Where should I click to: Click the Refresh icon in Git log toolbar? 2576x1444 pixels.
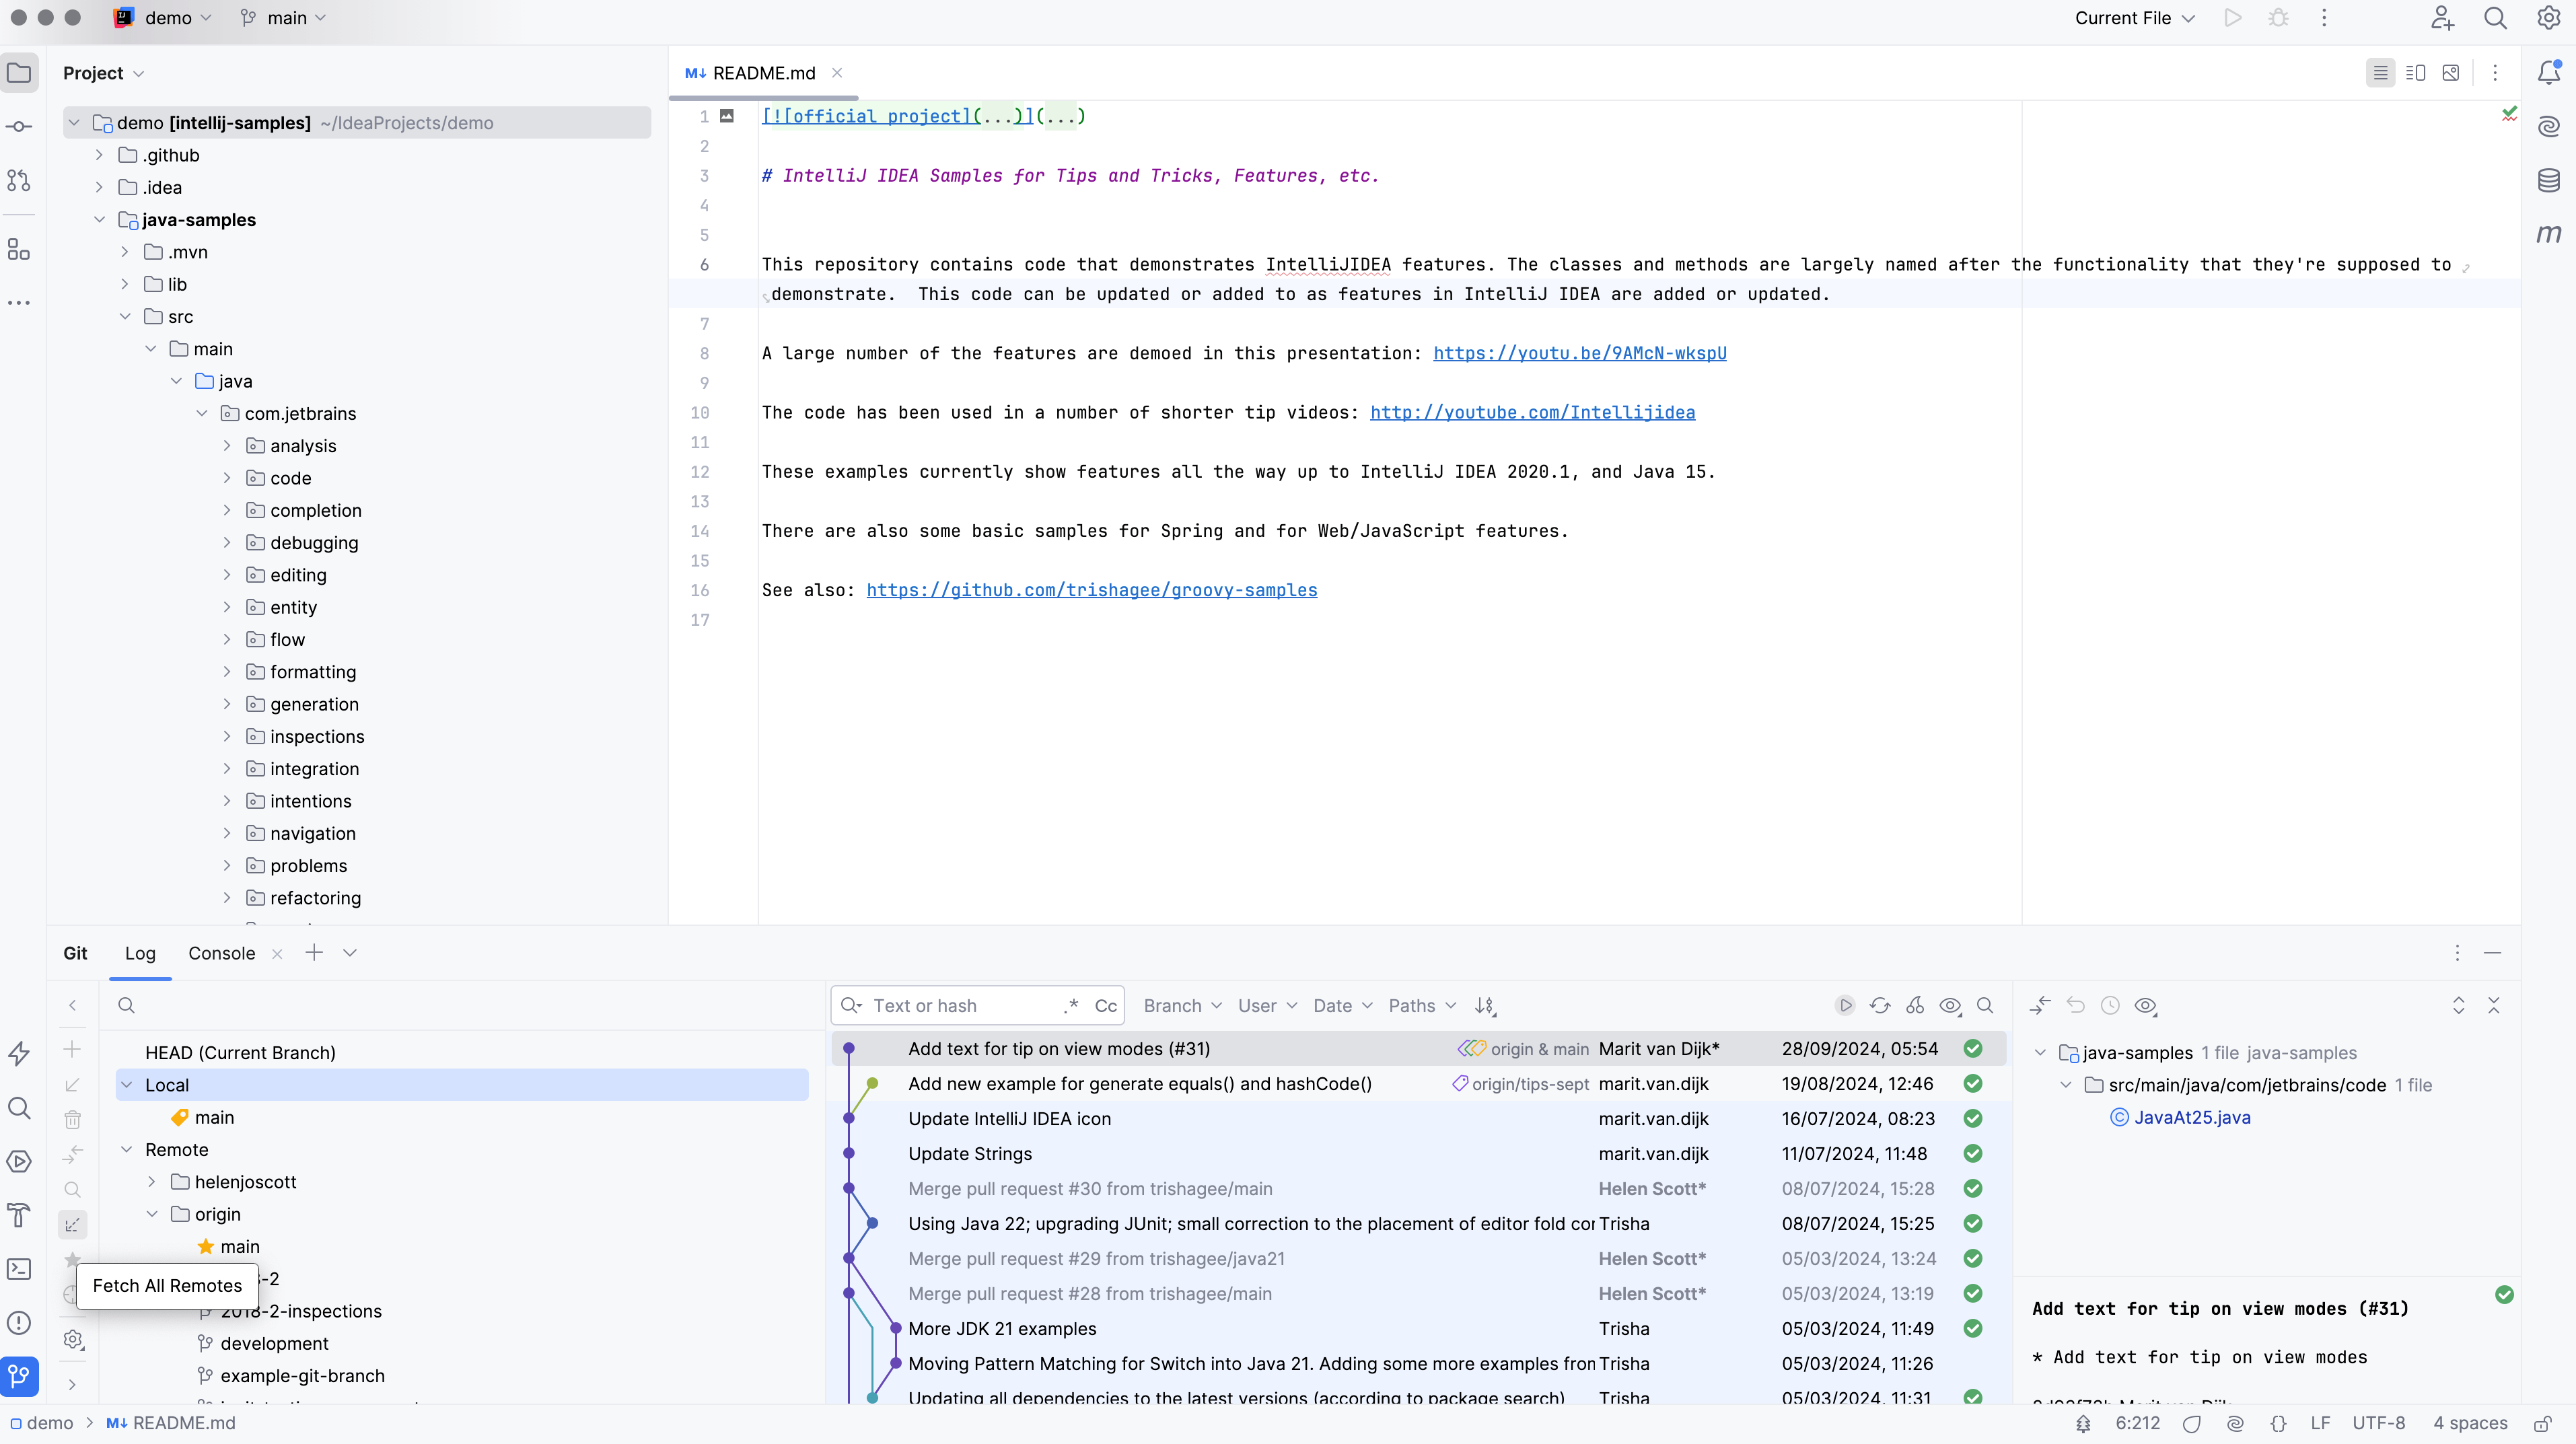[1880, 1006]
